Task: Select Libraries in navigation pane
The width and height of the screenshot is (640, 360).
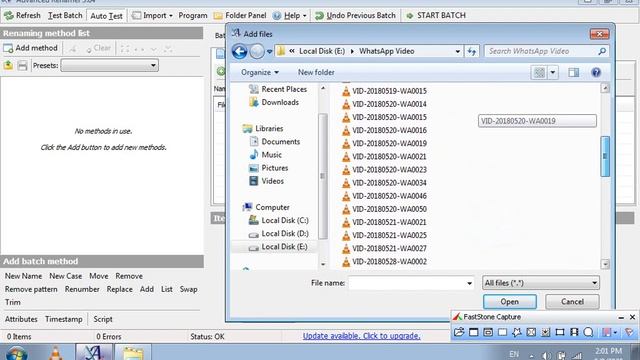Action: coord(263,129)
